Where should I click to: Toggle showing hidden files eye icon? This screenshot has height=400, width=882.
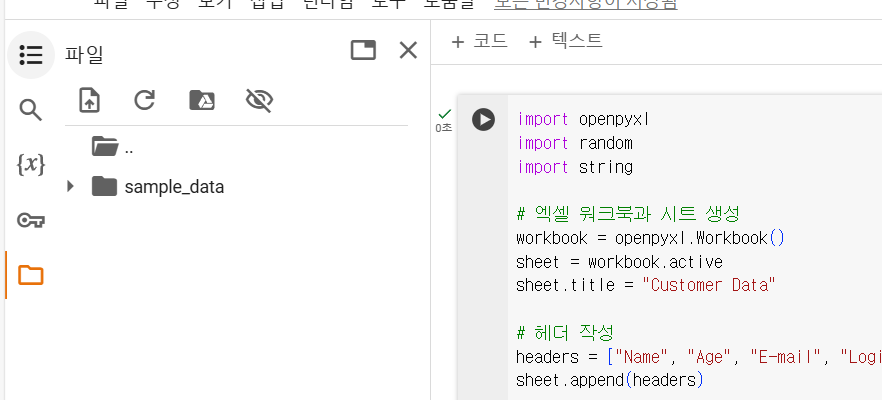coord(259,101)
